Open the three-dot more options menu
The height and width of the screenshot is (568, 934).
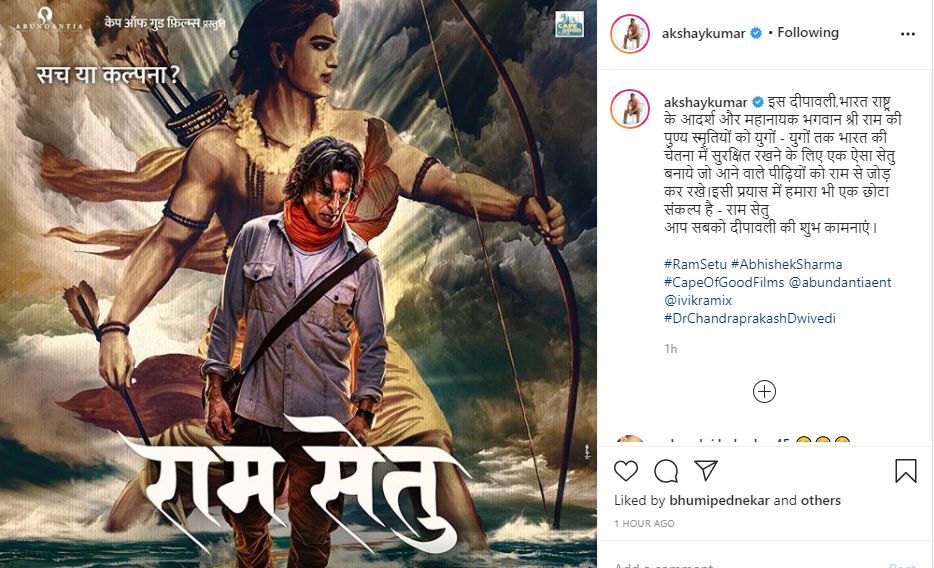tap(908, 34)
